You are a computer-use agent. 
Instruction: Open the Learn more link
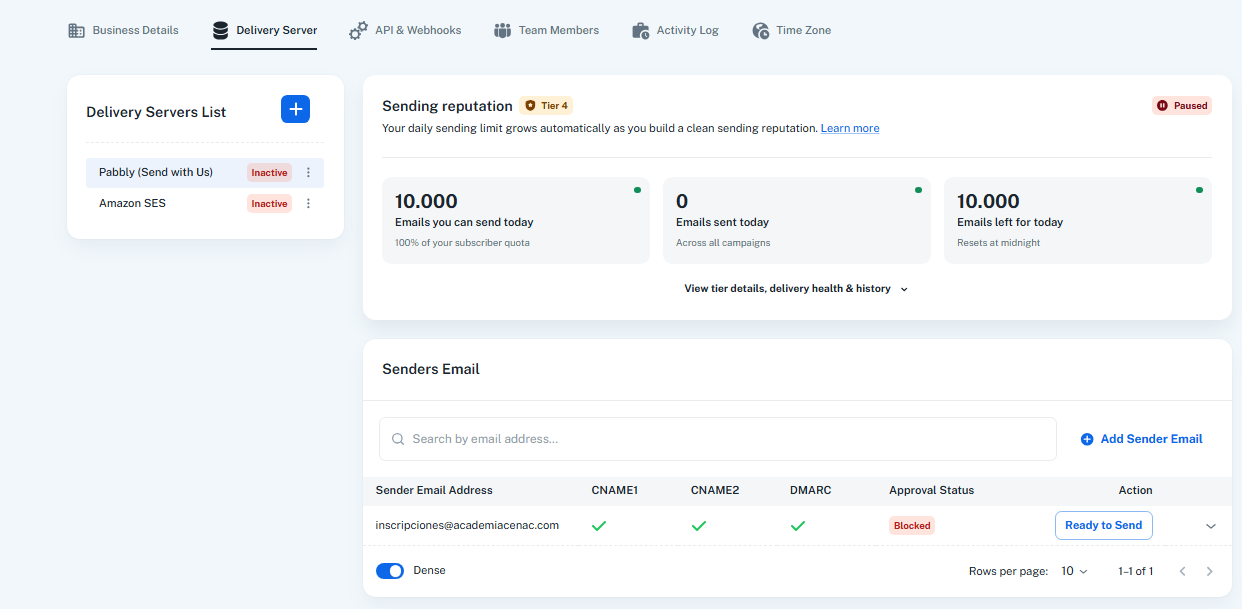click(850, 128)
